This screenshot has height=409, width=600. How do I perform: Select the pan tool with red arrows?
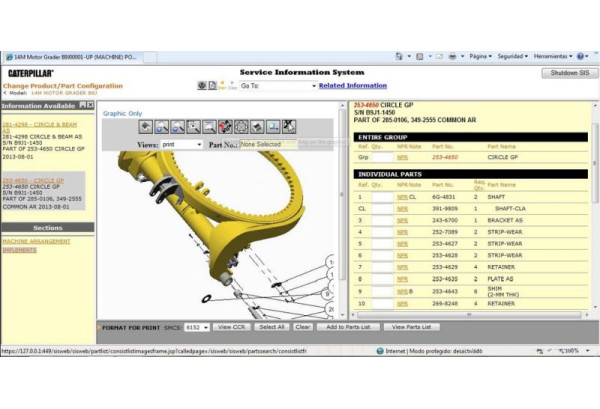pos(225,127)
